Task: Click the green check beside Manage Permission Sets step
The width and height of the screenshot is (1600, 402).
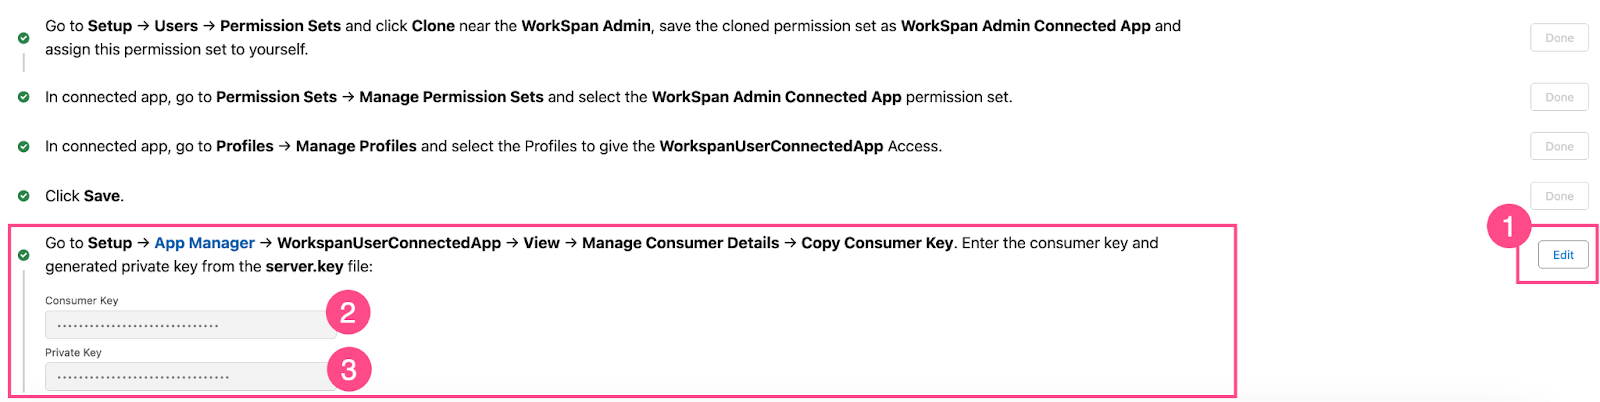Action: pos(23,97)
